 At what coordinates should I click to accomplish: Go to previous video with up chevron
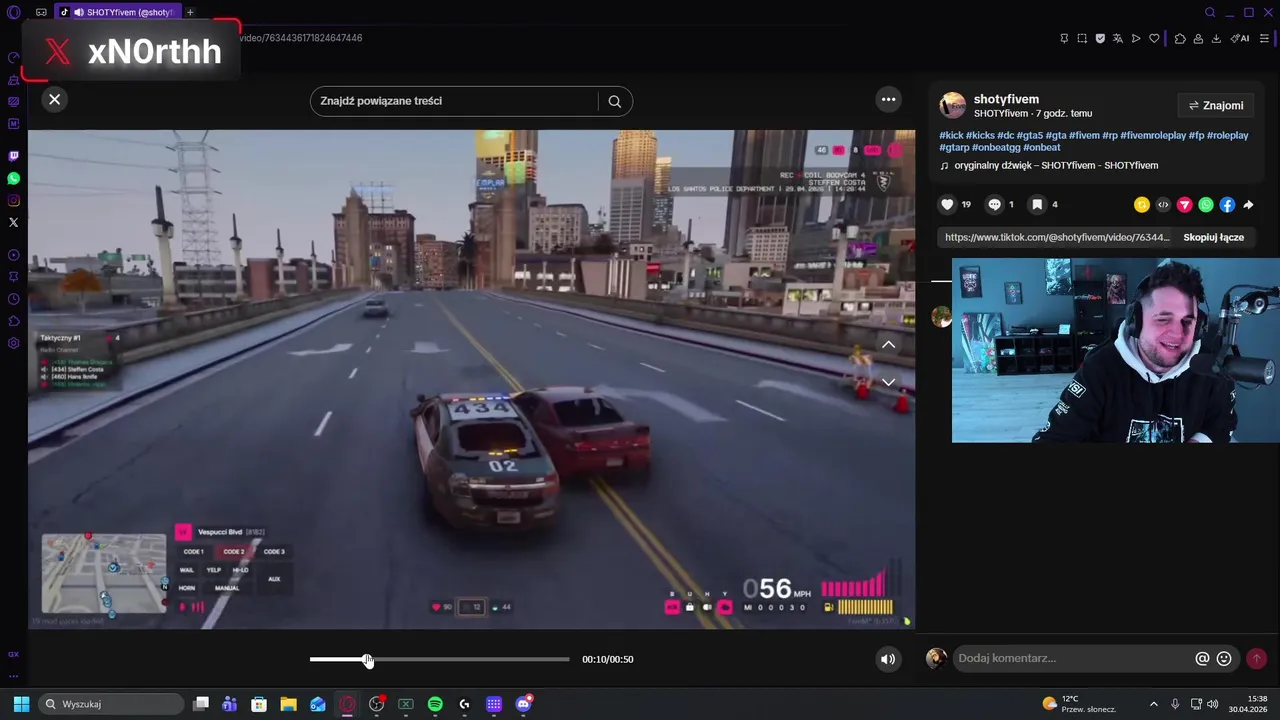[x=888, y=344]
